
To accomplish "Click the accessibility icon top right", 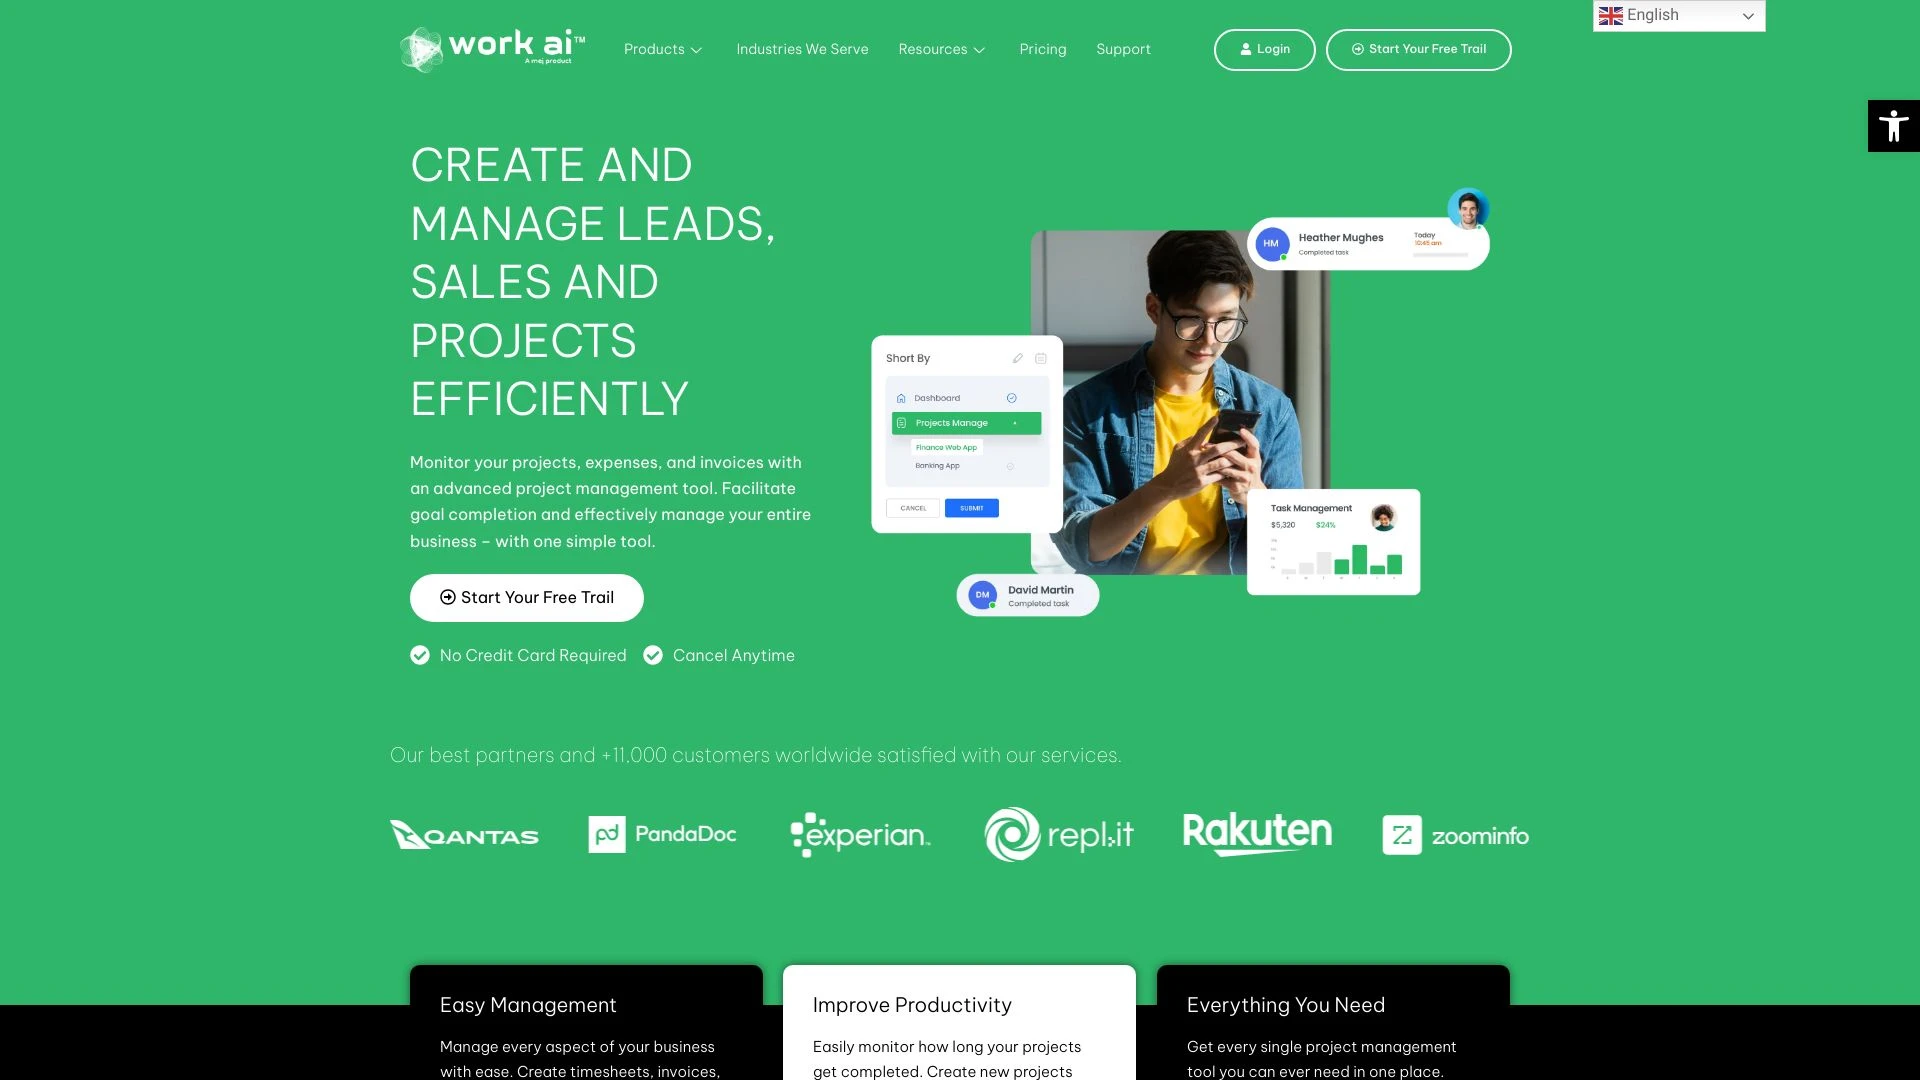I will tap(1894, 125).
